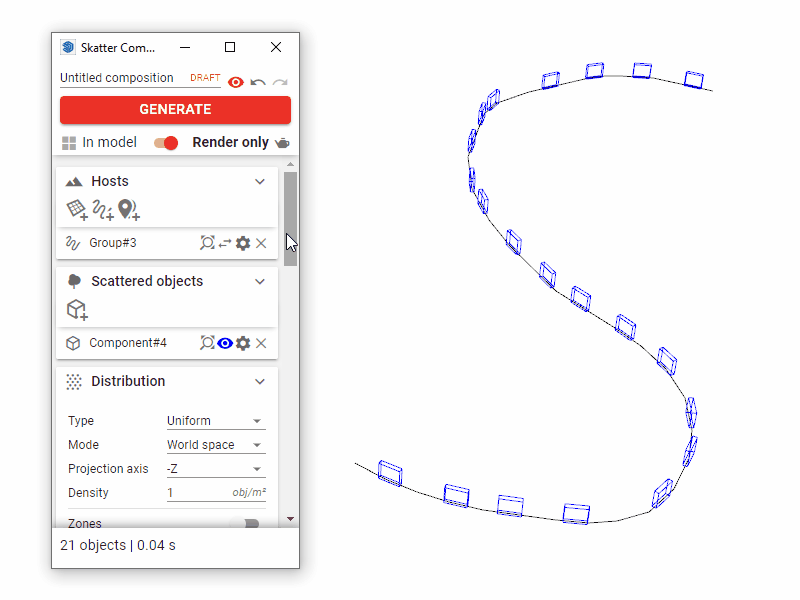
Task: Collapse the Hosts section
Action: pyautogui.click(x=260, y=181)
